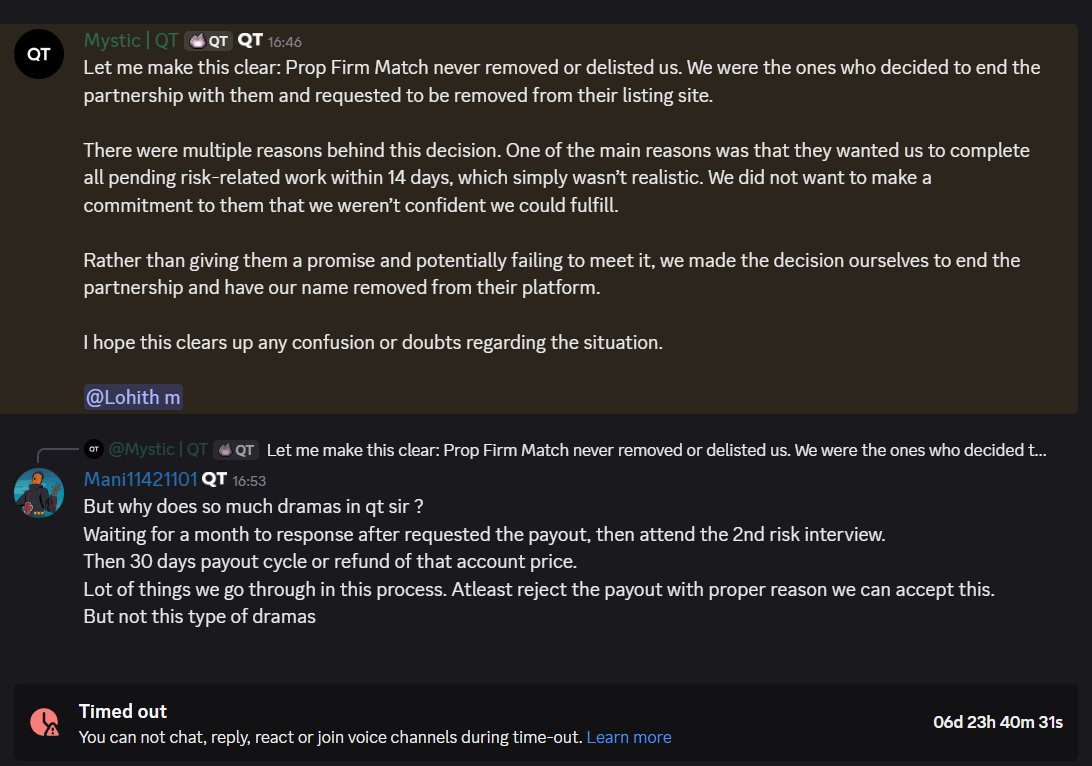Image resolution: width=1092 pixels, height=766 pixels.
Task: Click the timed out clock warning icon
Action: point(45,722)
